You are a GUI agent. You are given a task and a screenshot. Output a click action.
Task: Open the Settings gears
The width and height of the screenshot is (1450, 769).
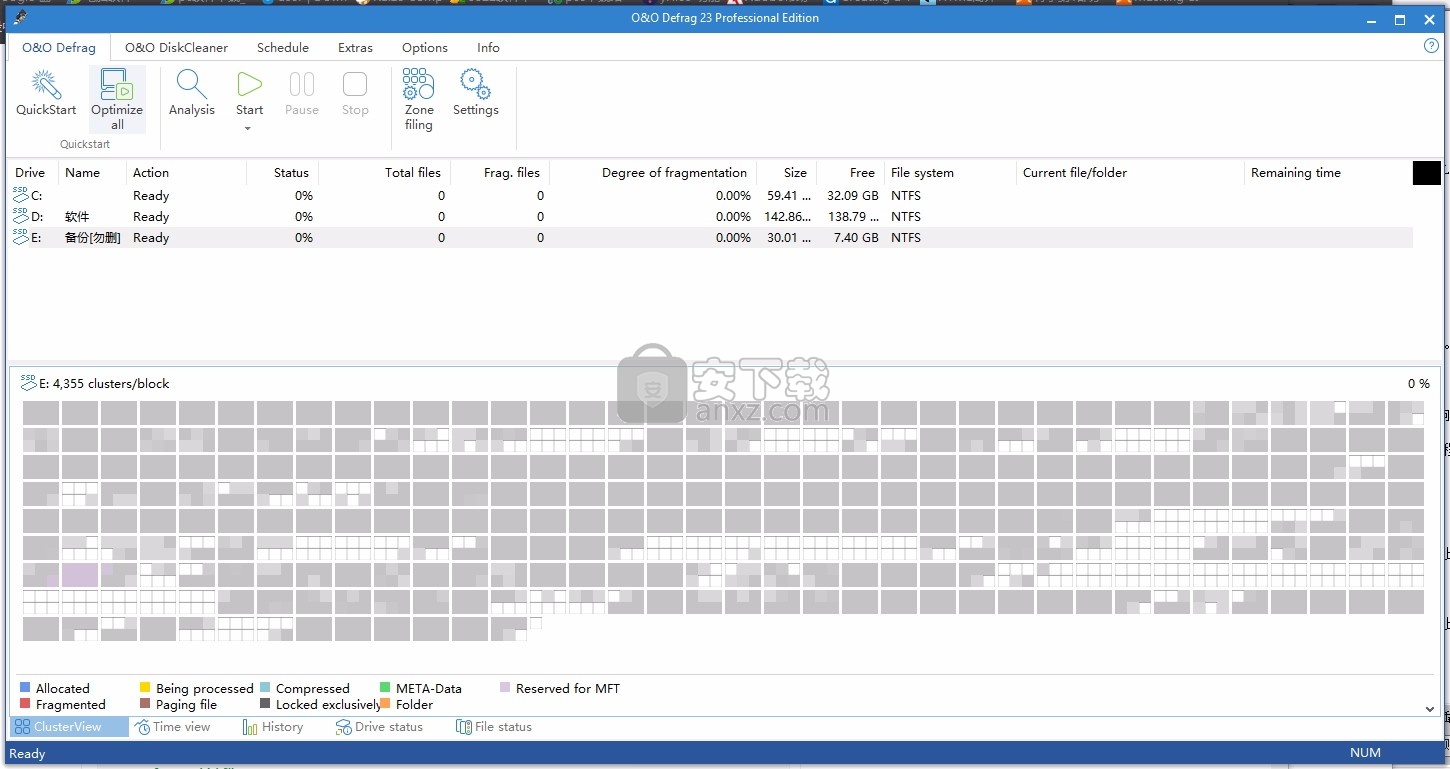click(476, 94)
